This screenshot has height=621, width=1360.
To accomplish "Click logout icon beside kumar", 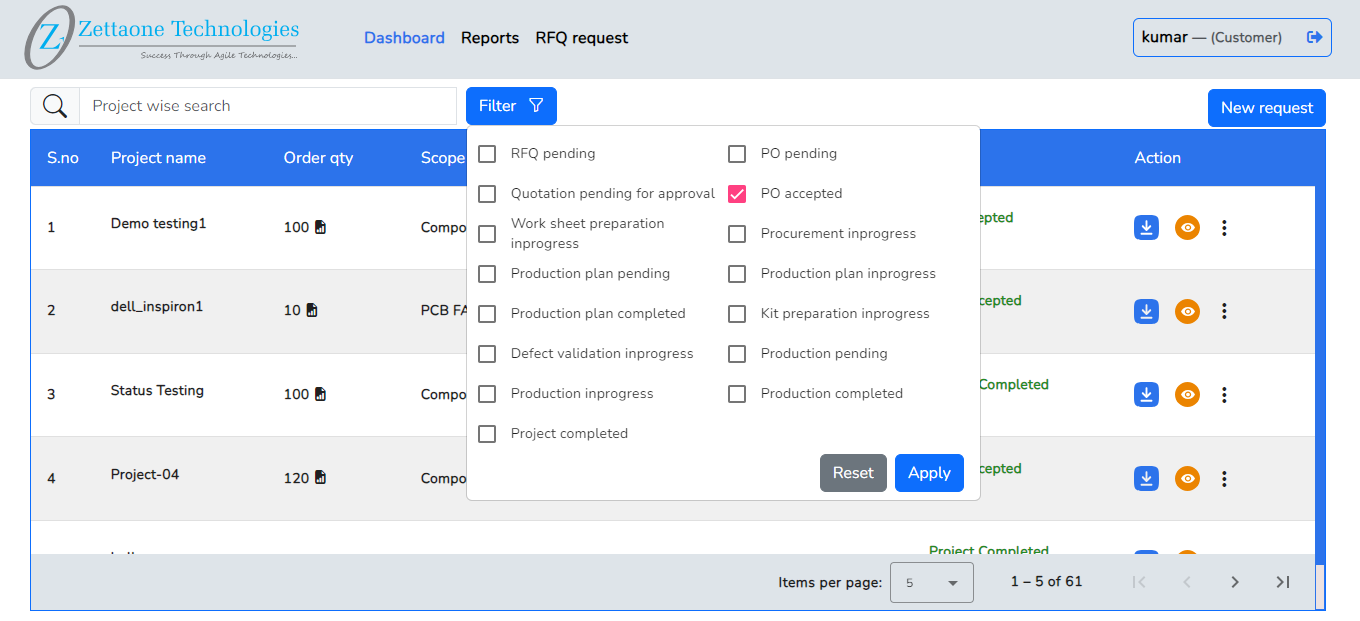I will pos(1314,37).
